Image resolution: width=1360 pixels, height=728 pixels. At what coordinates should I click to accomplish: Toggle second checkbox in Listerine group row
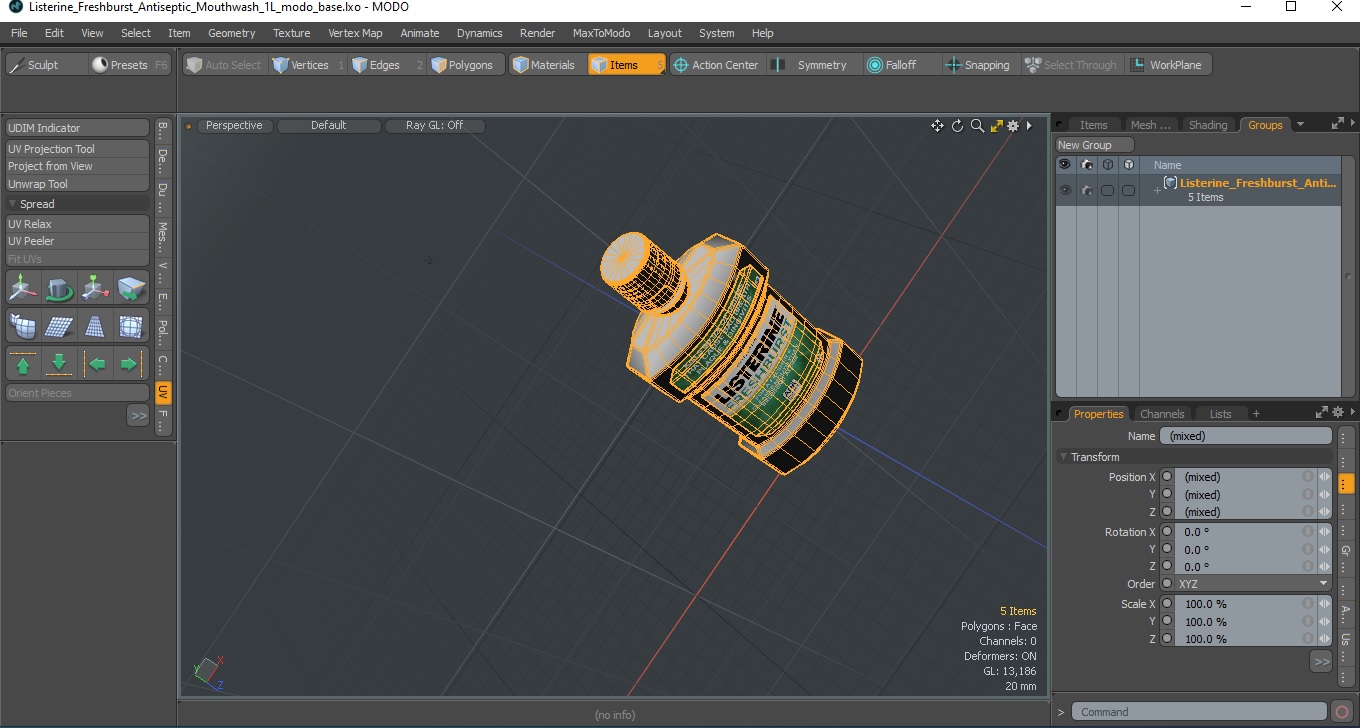(x=1128, y=190)
